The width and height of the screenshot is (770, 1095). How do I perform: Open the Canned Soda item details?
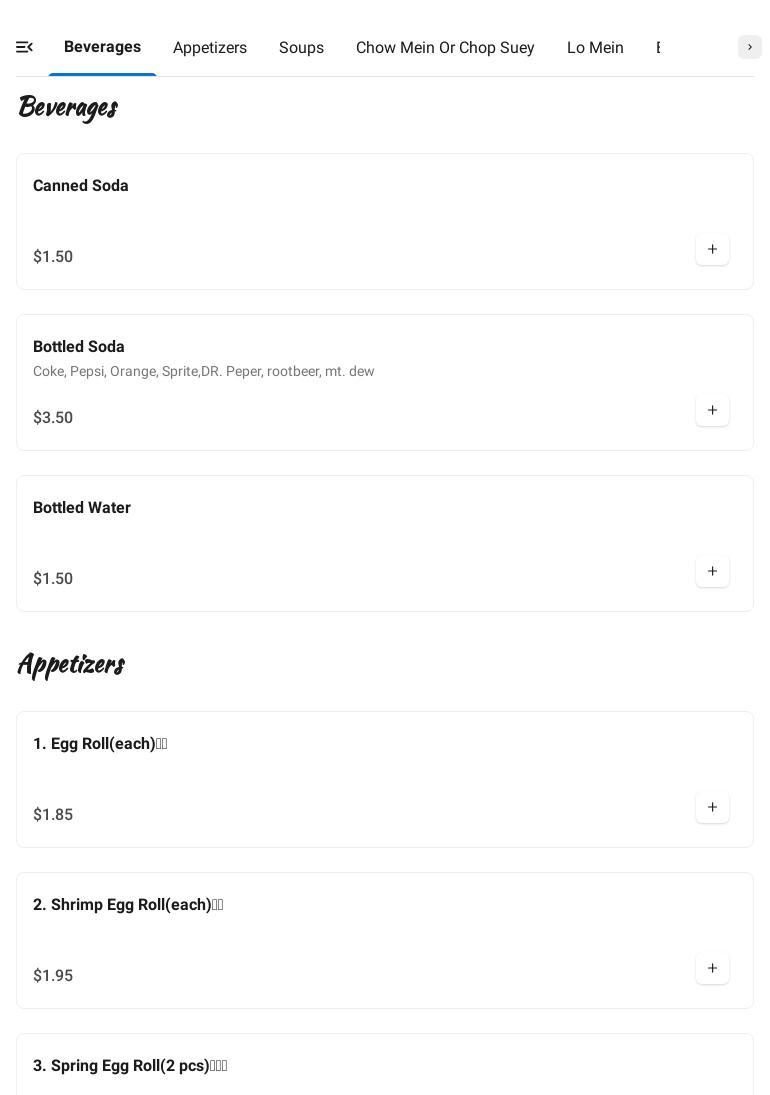pos(81,186)
